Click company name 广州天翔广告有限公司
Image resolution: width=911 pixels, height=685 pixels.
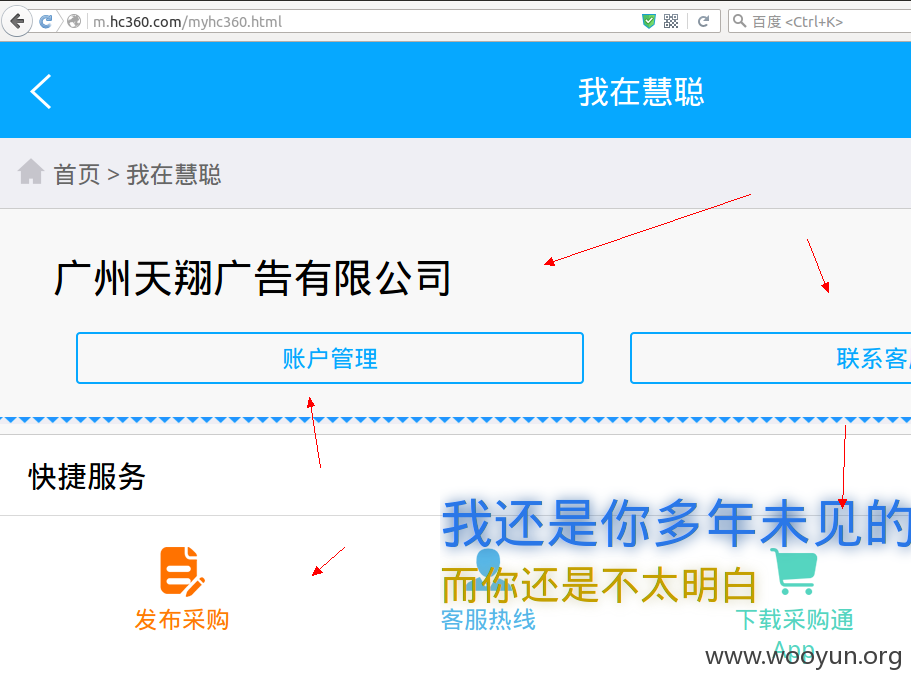[x=253, y=278]
